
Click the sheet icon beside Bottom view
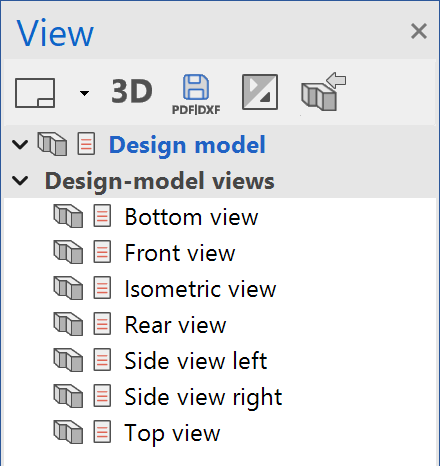pyautogui.click(x=102, y=216)
